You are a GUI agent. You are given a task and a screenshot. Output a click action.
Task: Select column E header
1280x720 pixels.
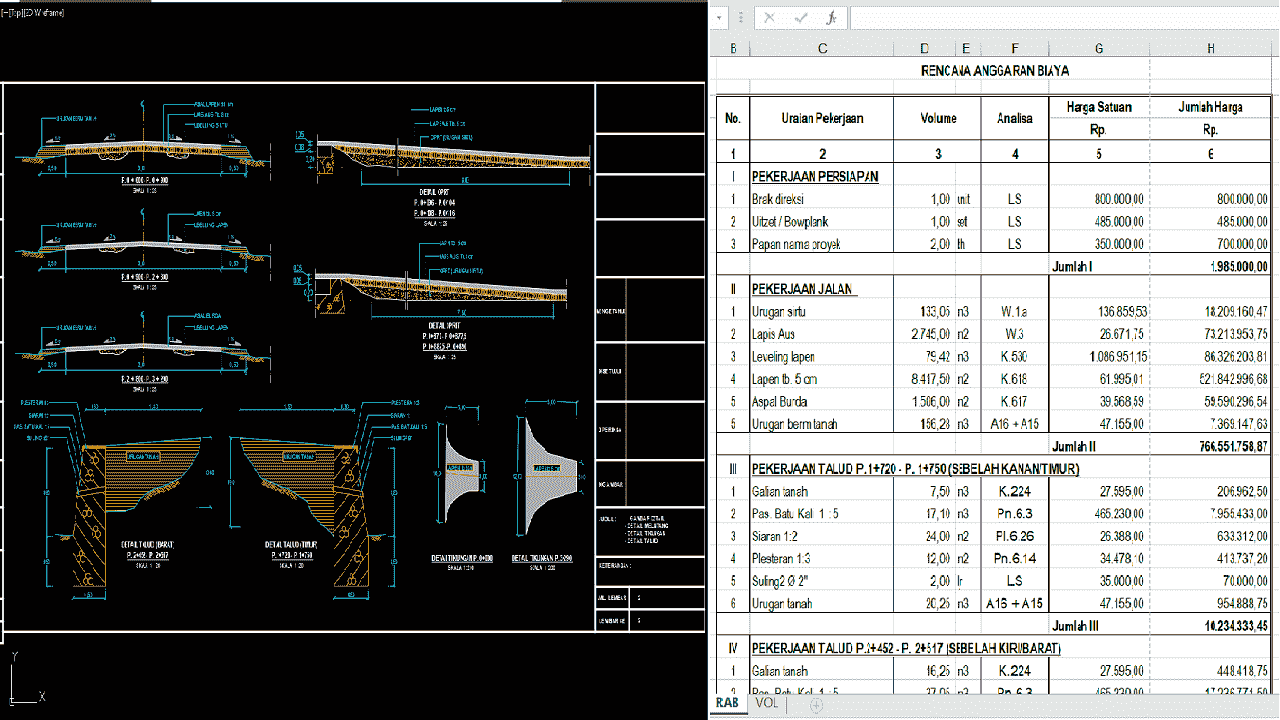(967, 48)
